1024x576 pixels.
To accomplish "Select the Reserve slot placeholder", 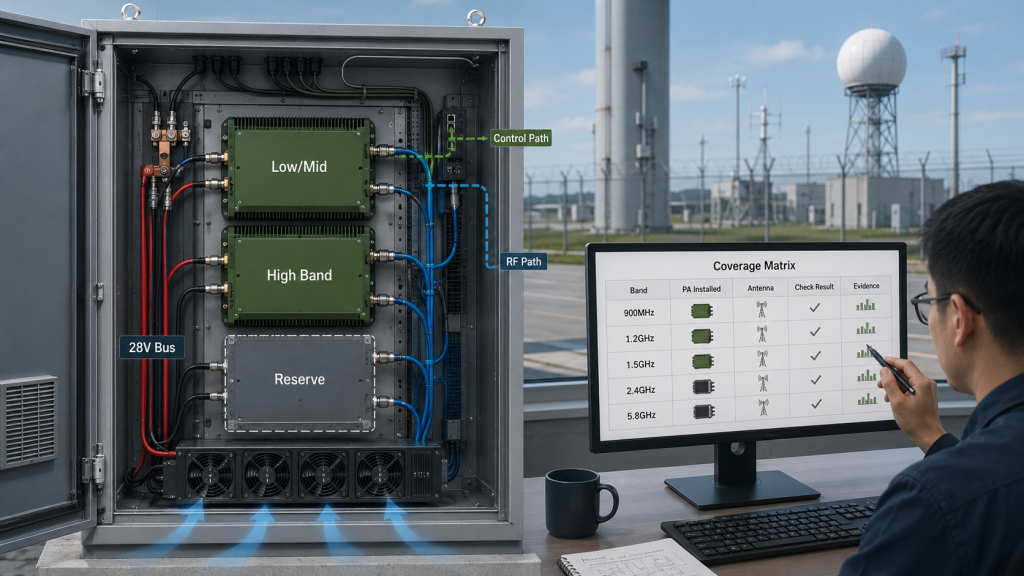I will 300,383.
